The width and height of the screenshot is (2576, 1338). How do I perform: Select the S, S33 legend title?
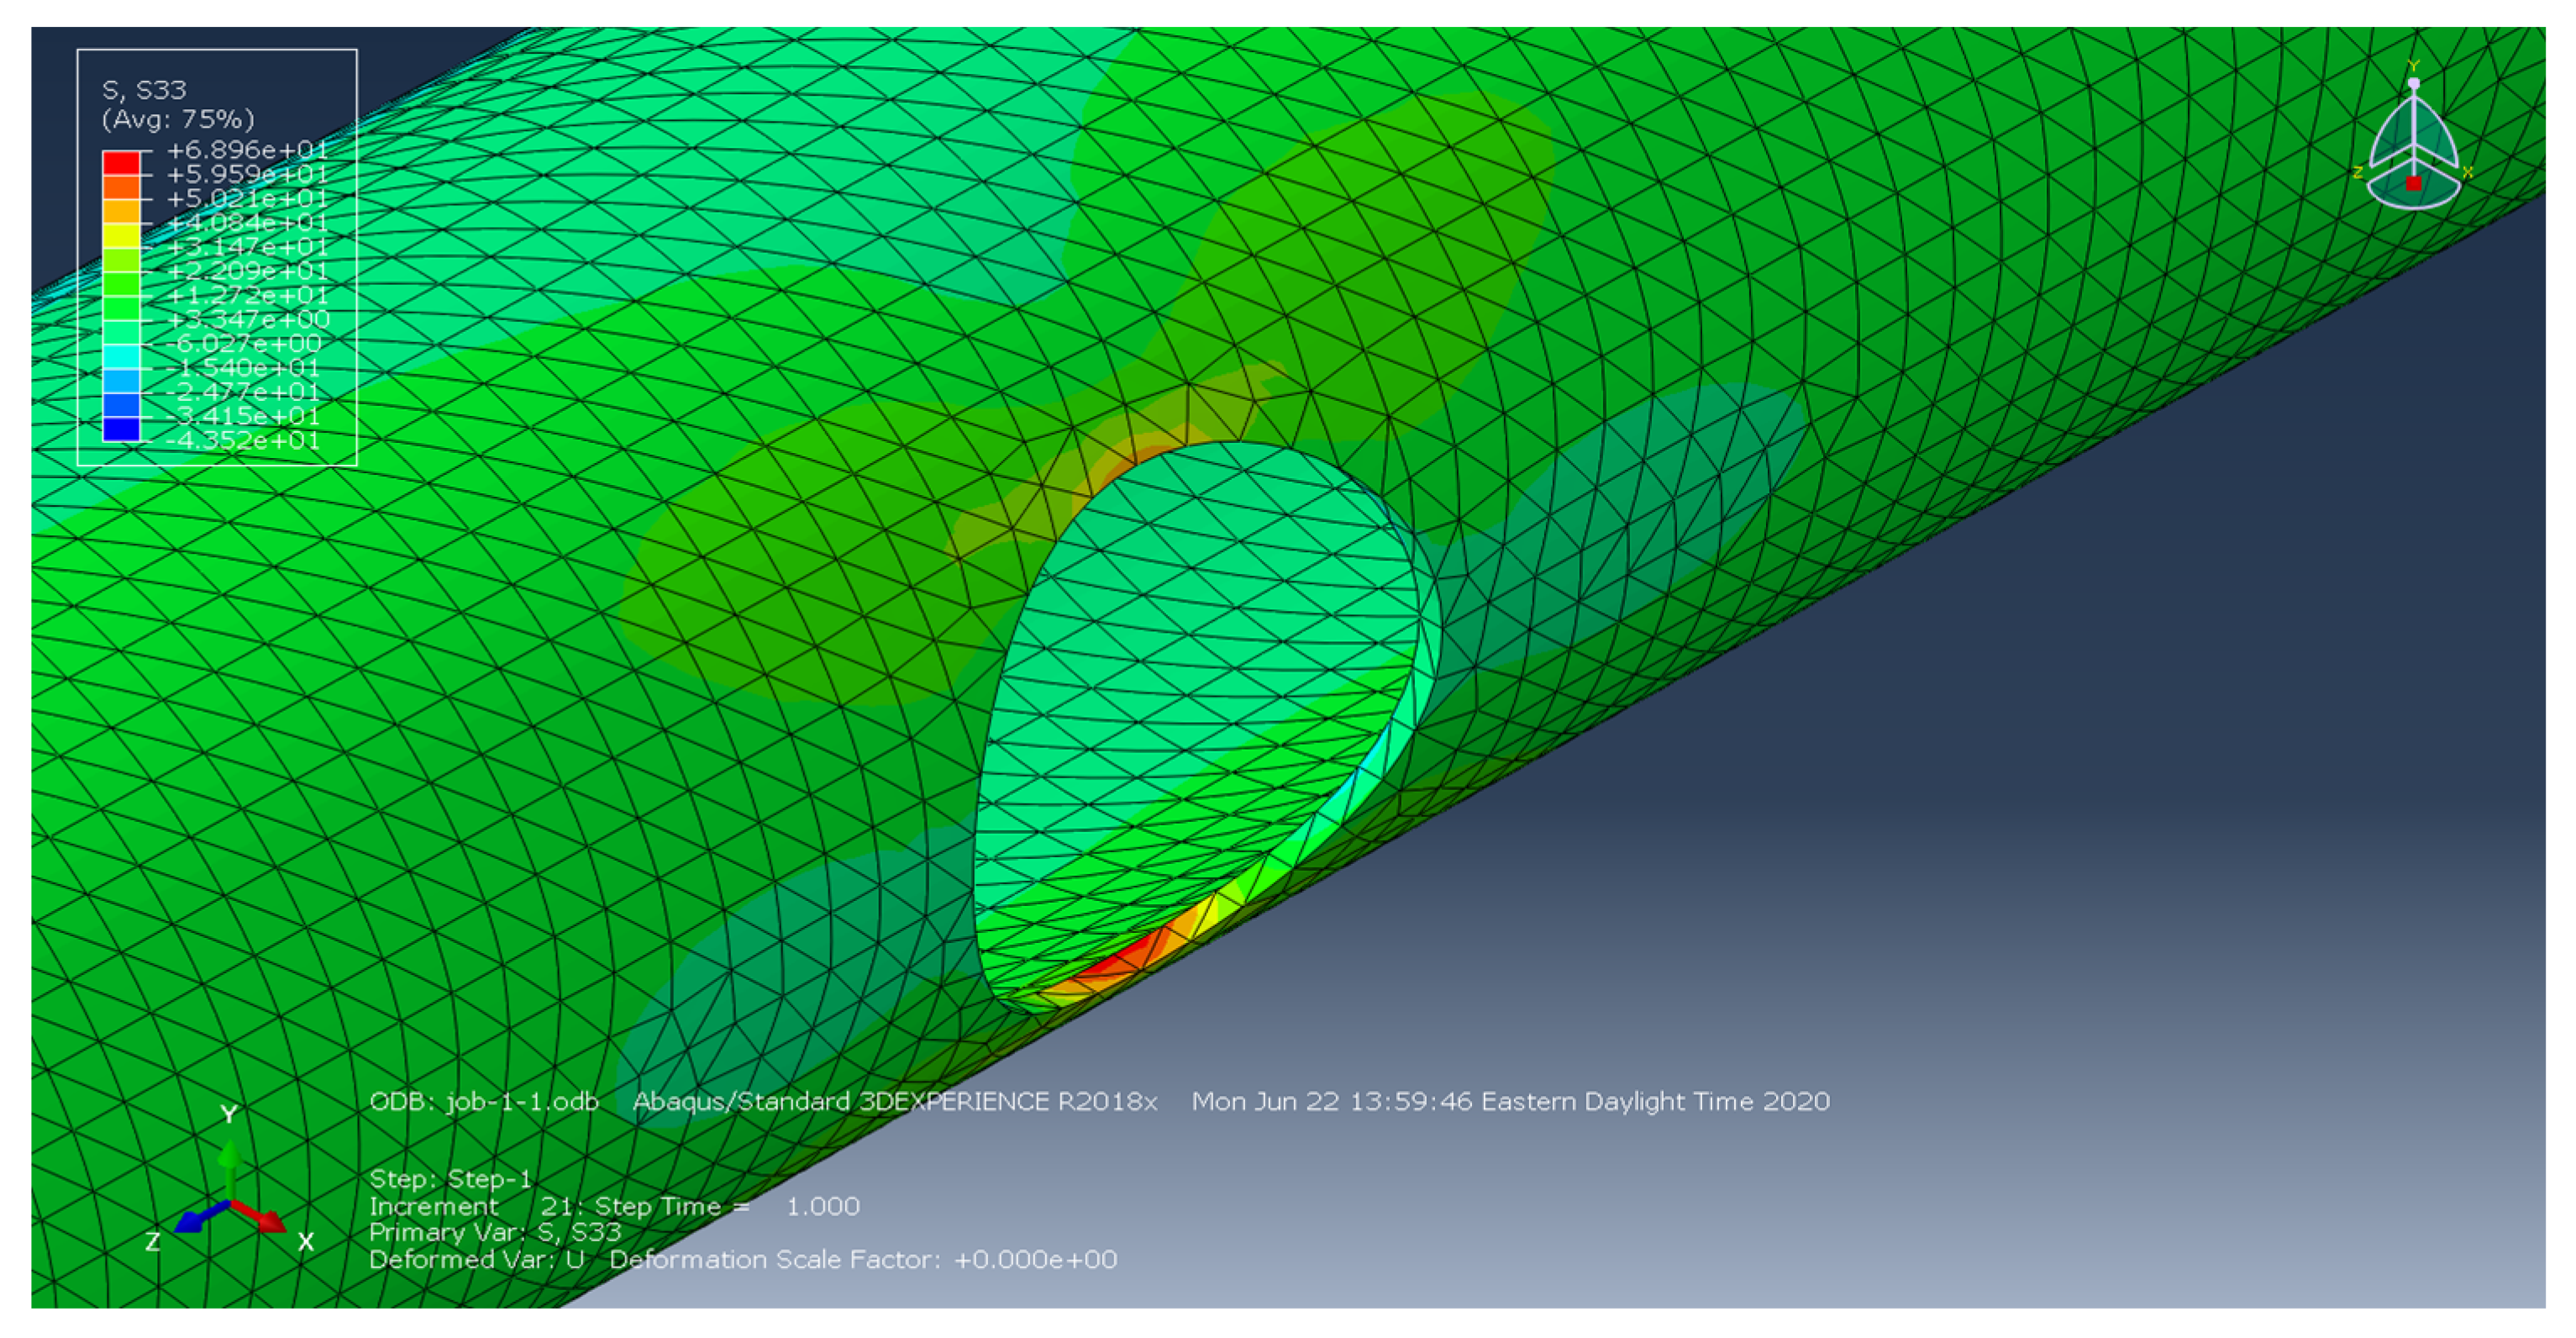(144, 91)
